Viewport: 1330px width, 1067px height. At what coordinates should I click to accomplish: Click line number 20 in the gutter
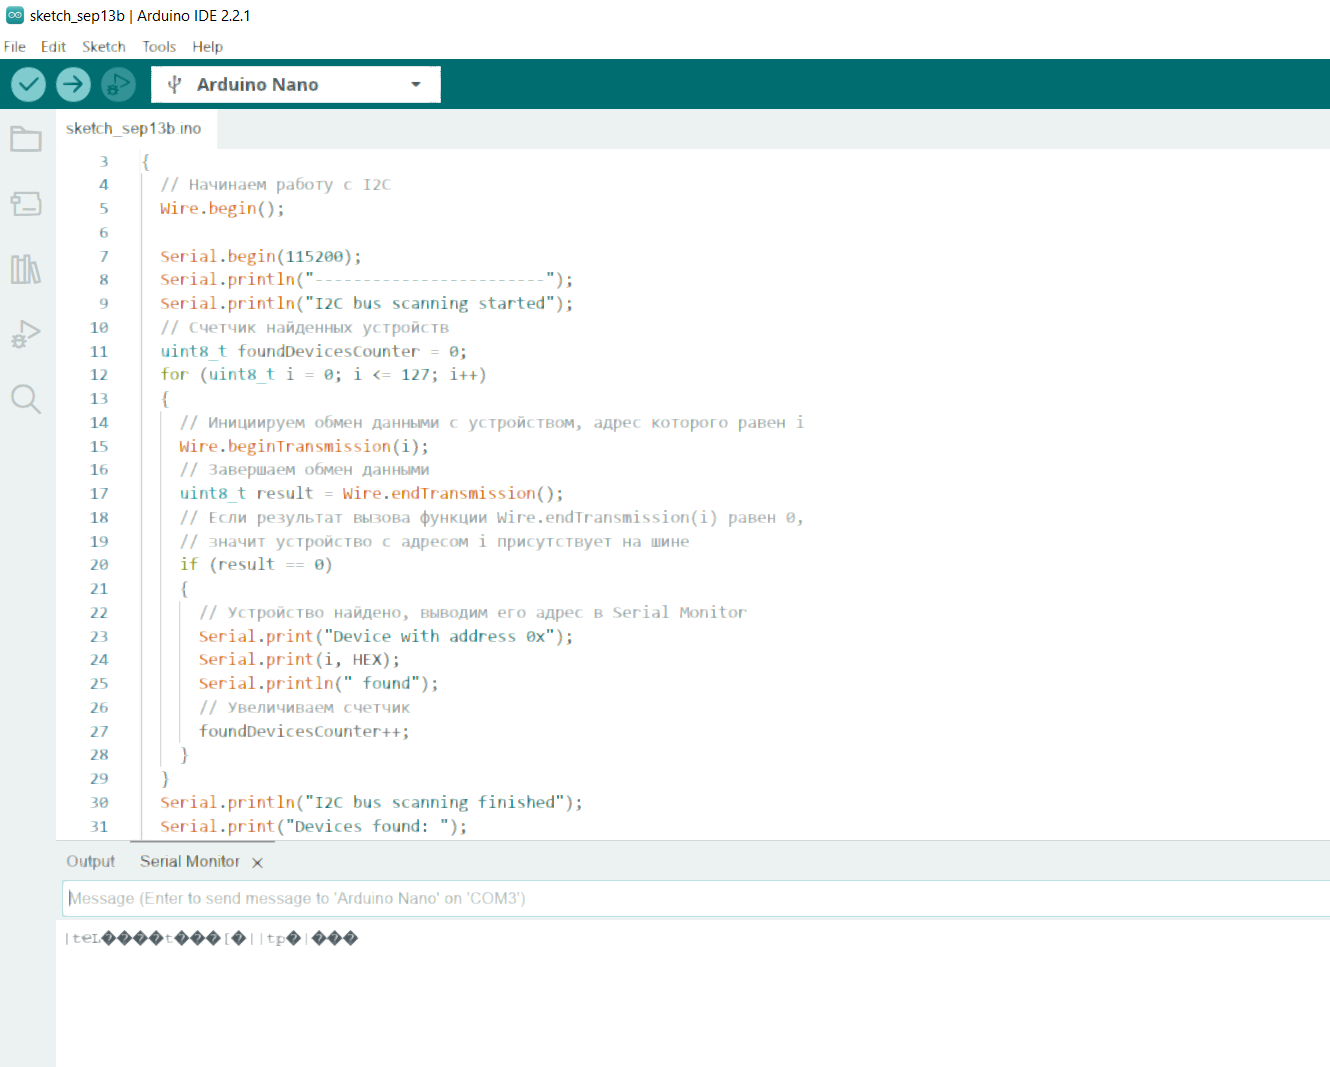tap(99, 565)
